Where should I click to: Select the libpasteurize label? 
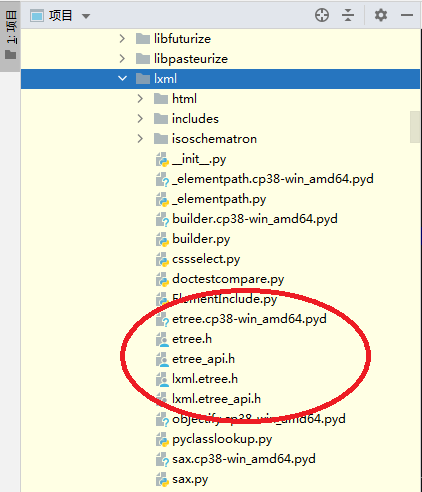pos(191,59)
